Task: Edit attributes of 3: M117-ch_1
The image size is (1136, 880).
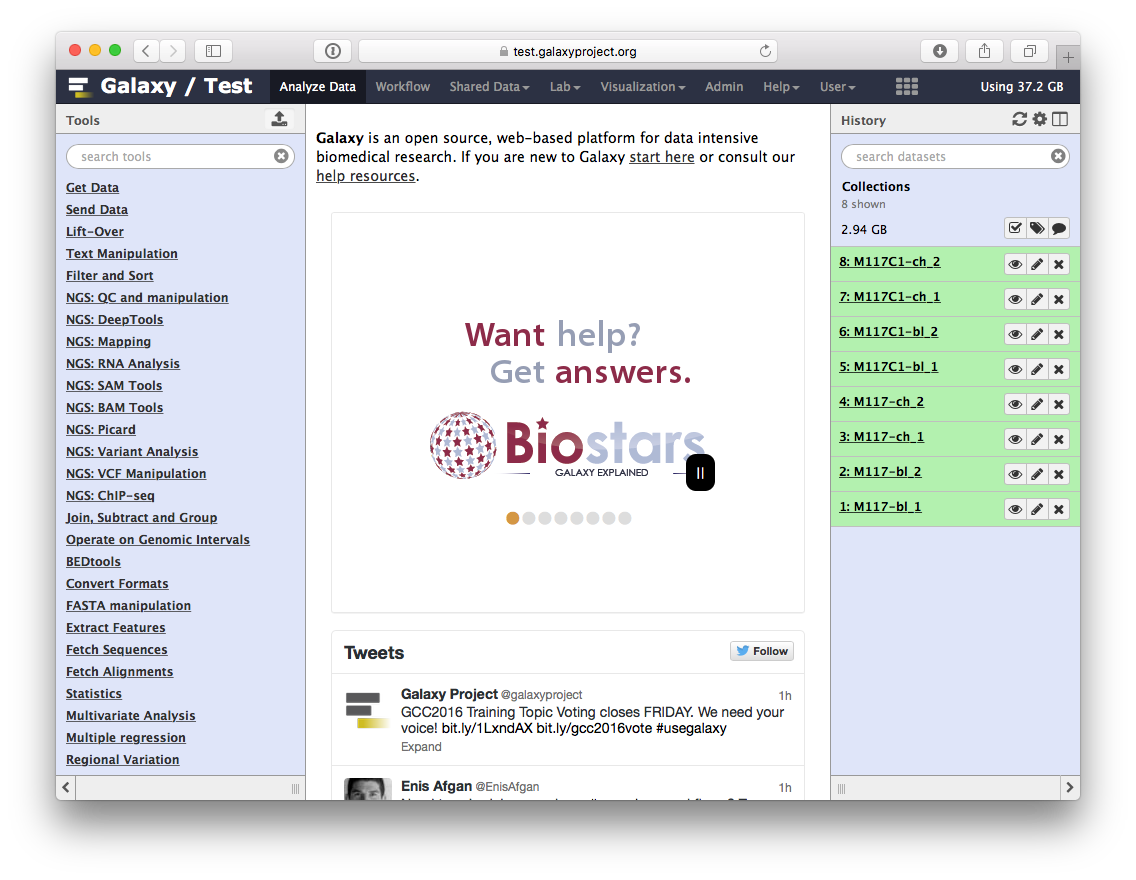Action: point(1037,439)
